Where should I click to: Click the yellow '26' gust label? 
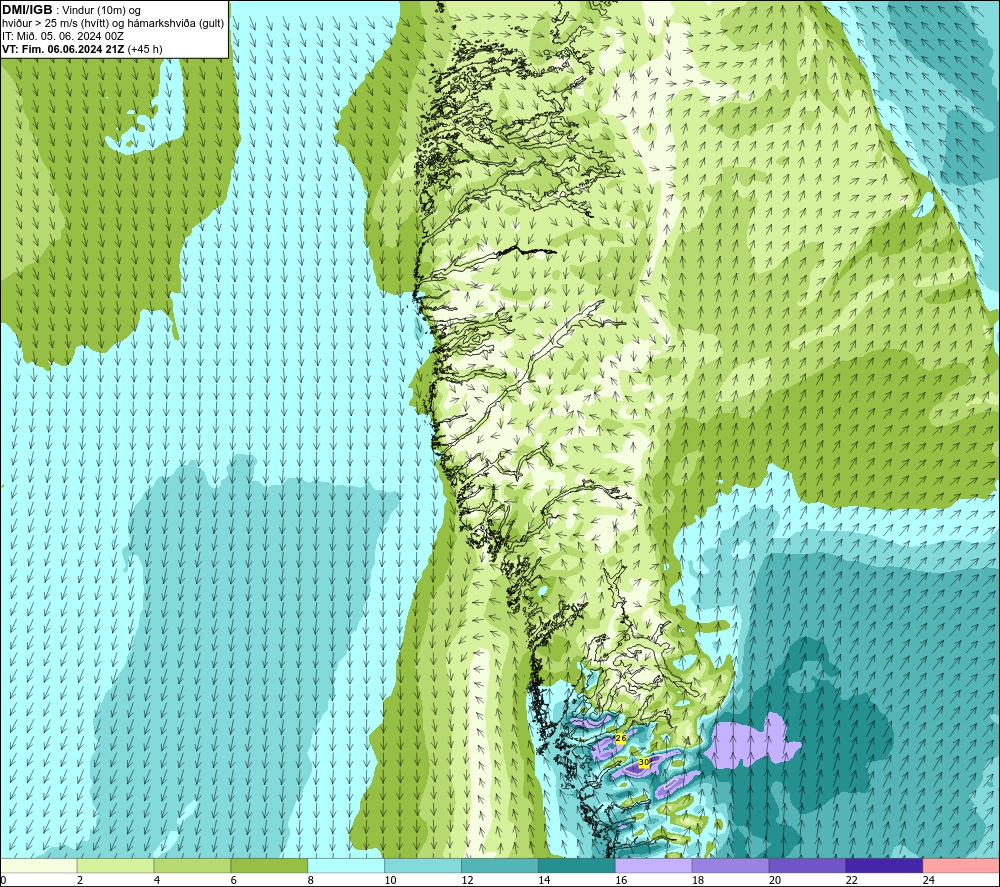(x=621, y=738)
